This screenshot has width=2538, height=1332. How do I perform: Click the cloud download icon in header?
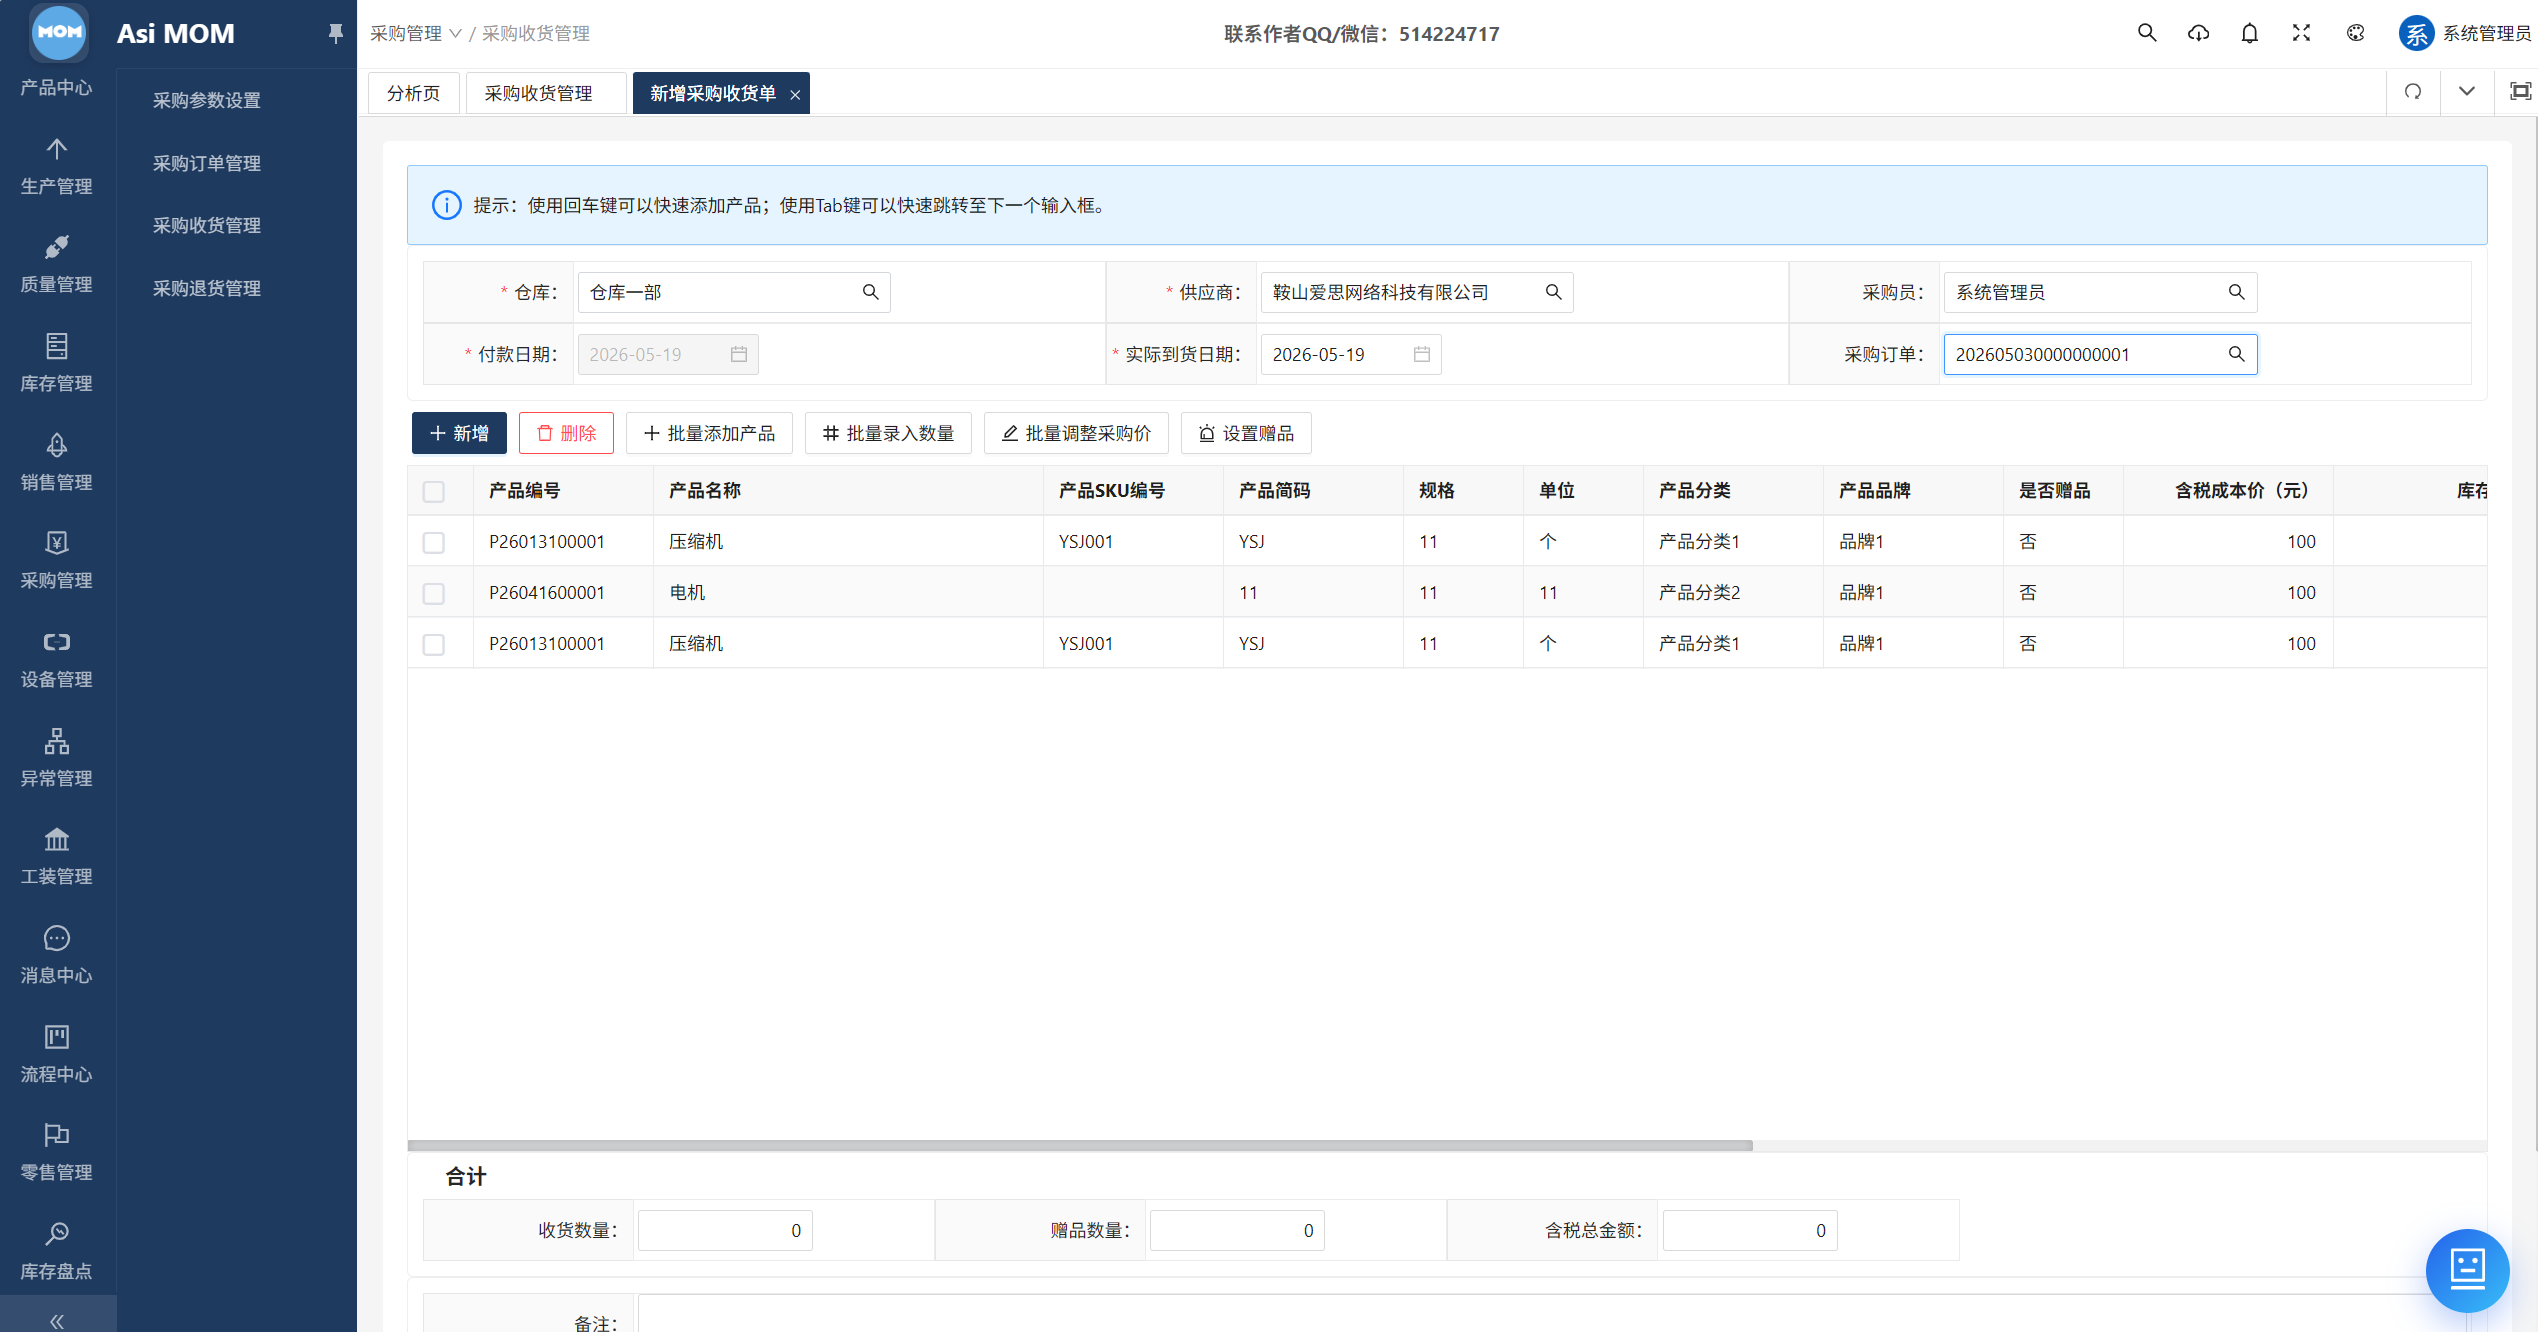pos(2198,33)
